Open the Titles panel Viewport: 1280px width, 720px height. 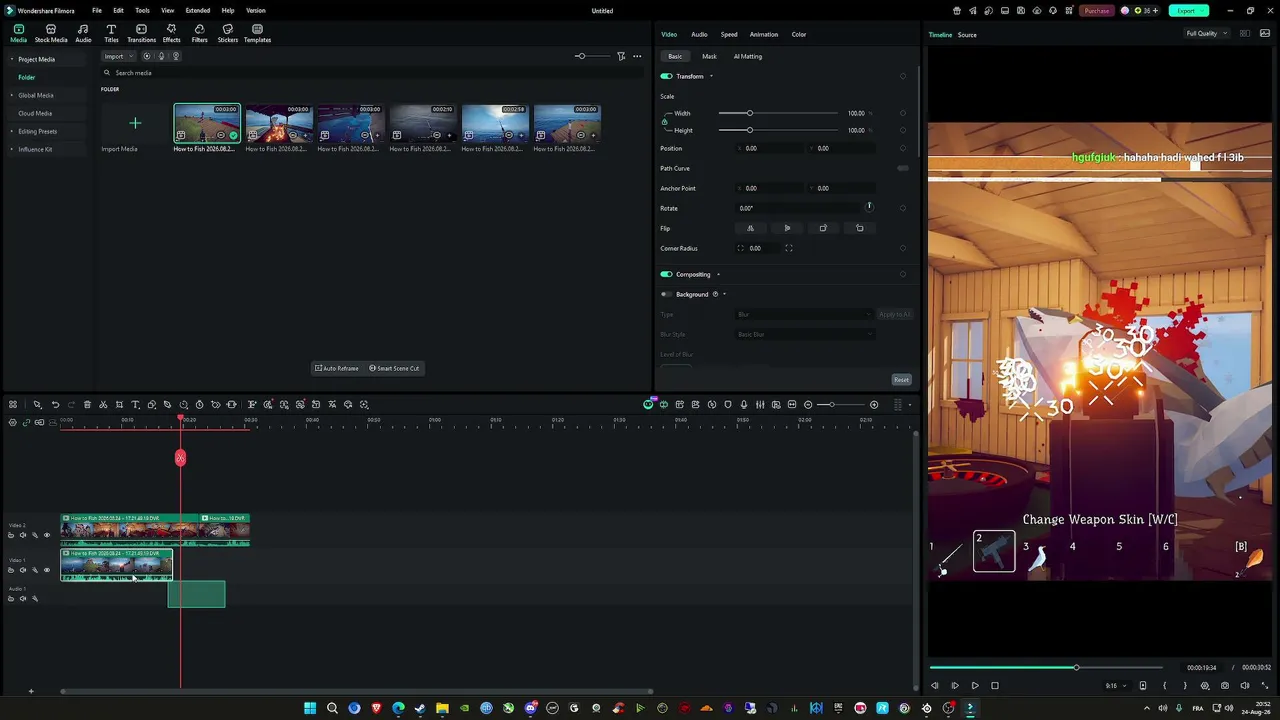[x=111, y=34]
